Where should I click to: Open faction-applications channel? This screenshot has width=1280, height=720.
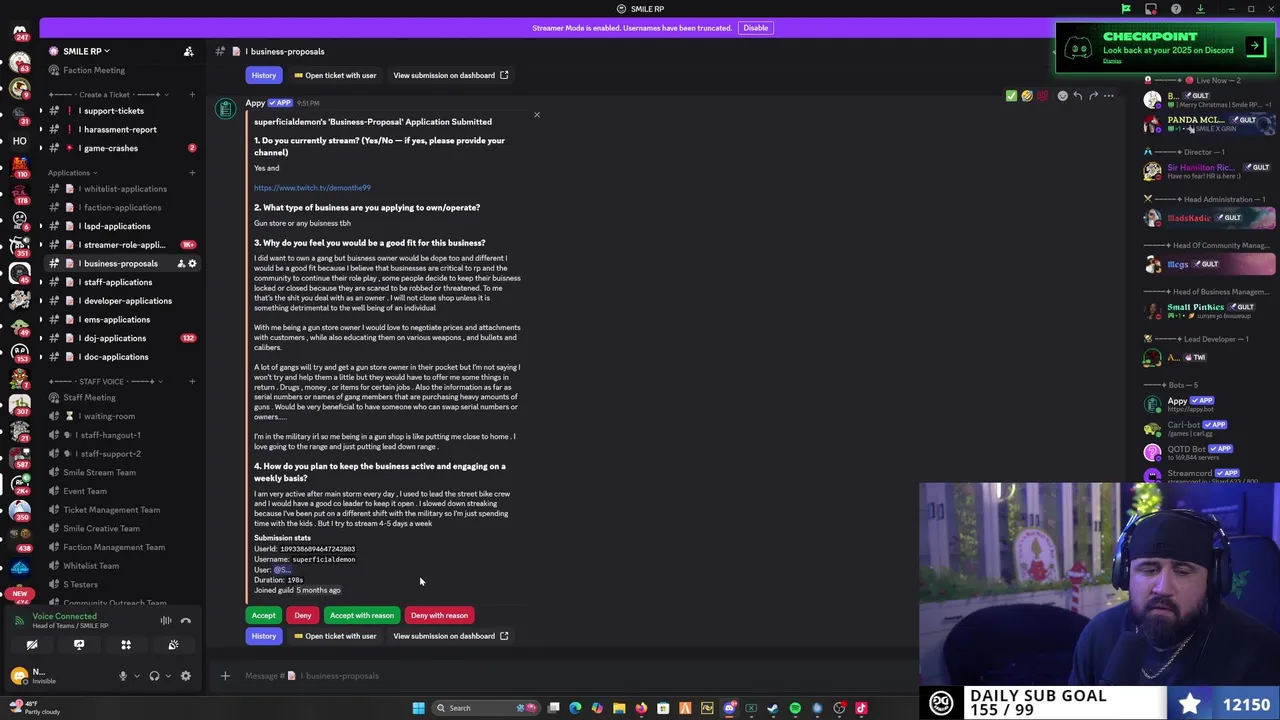pyautogui.click(x=120, y=207)
